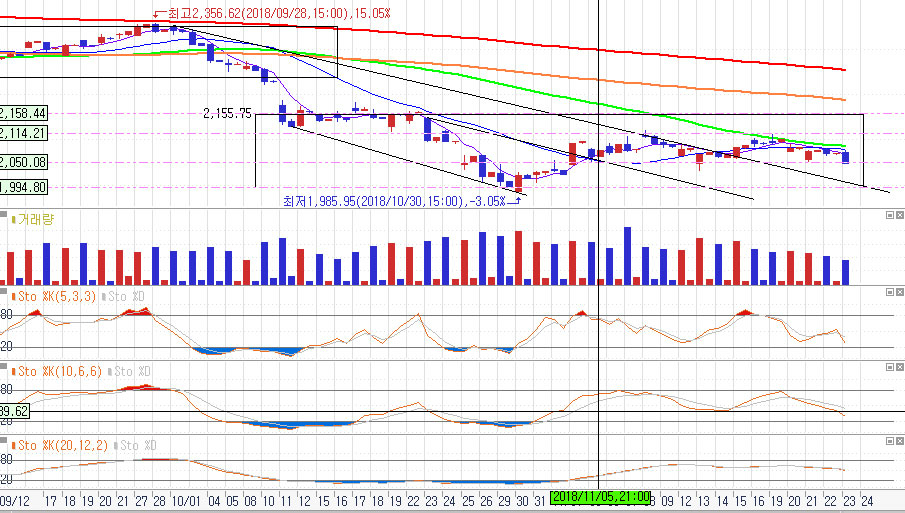Click the 2,155.75 rectangle price annotation
Image resolution: width=905 pixels, height=513 pixels.
coord(227,114)
